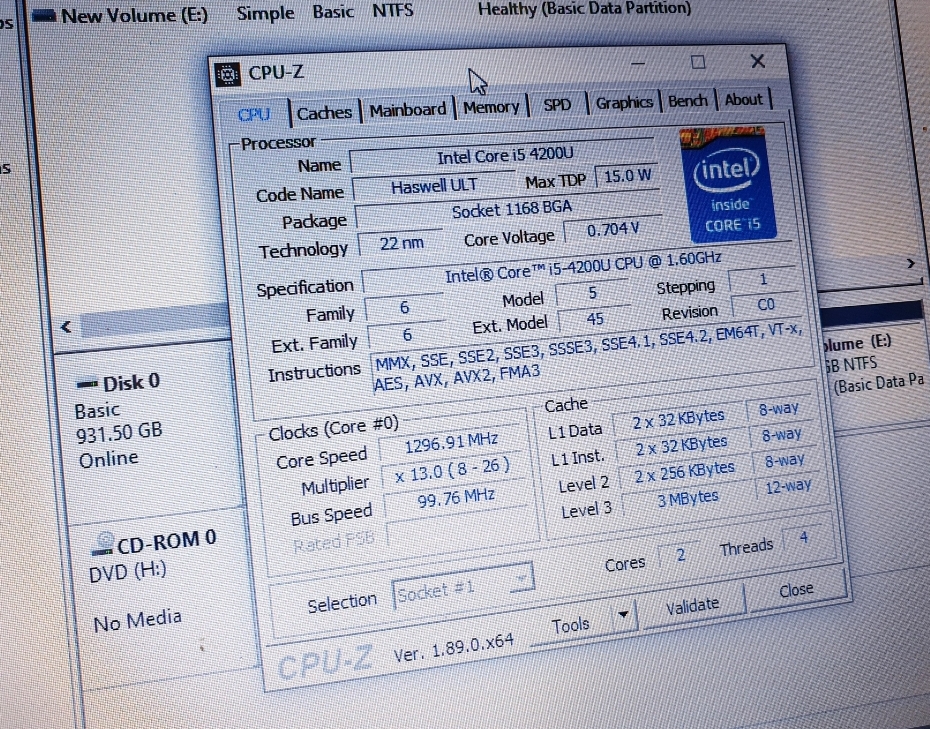930x729 pixels.
Task: Go to the Bench tab
Action: tap(687, 100)
